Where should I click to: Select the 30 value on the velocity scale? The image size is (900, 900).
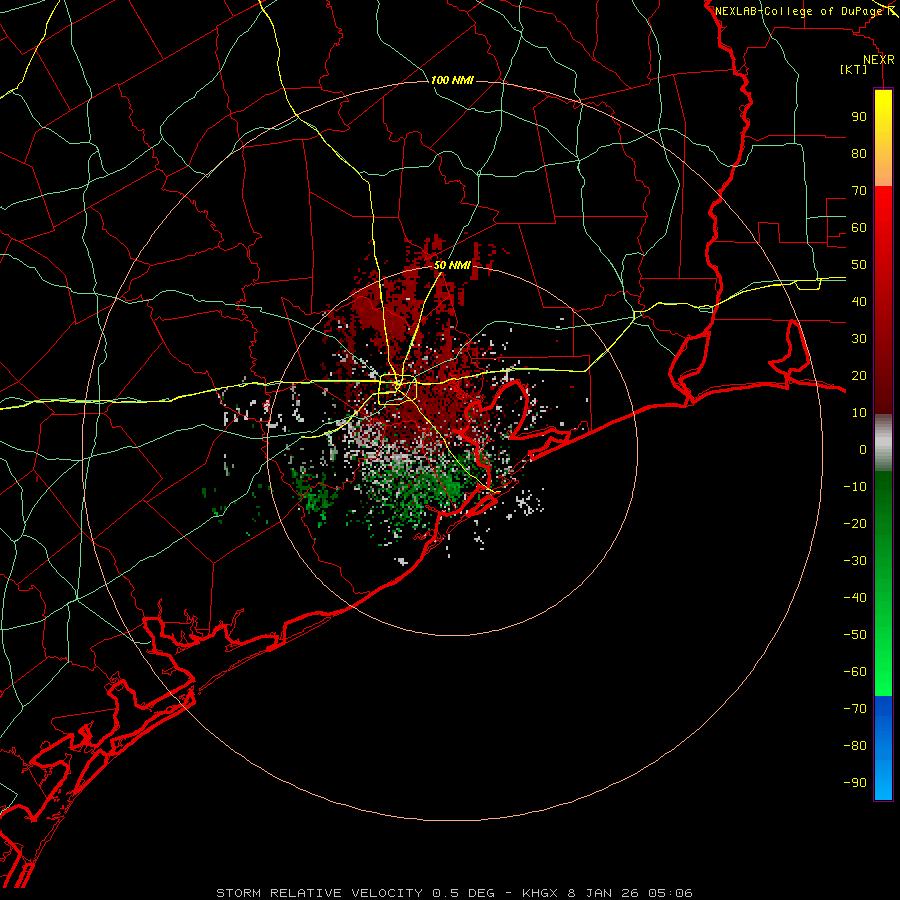click(859, 339)
